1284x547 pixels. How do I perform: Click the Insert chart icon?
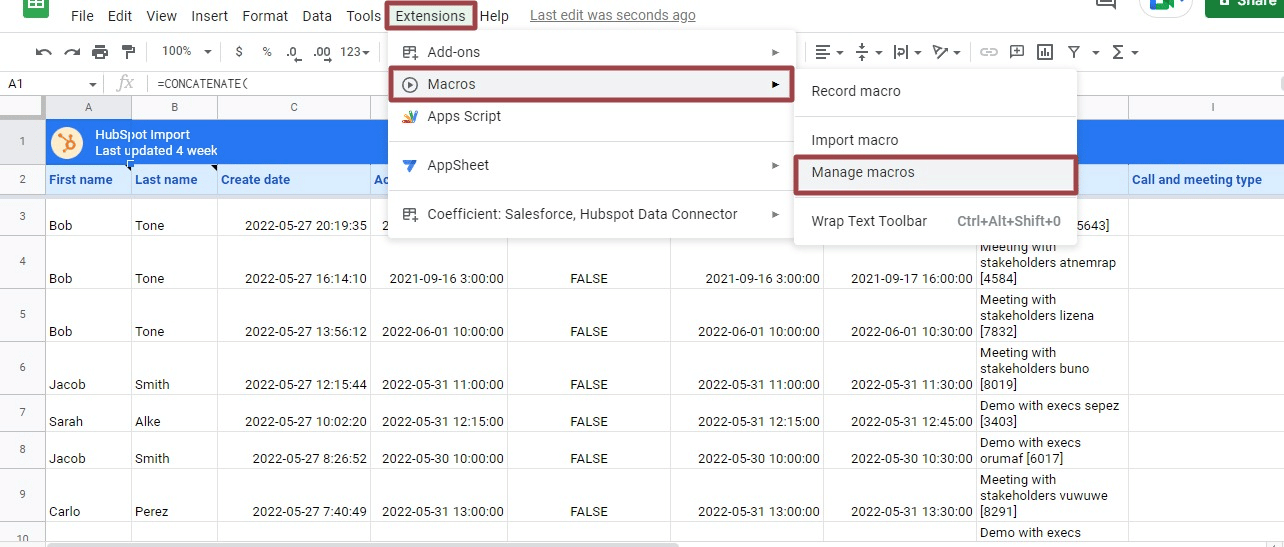[x=1045, y=52]
